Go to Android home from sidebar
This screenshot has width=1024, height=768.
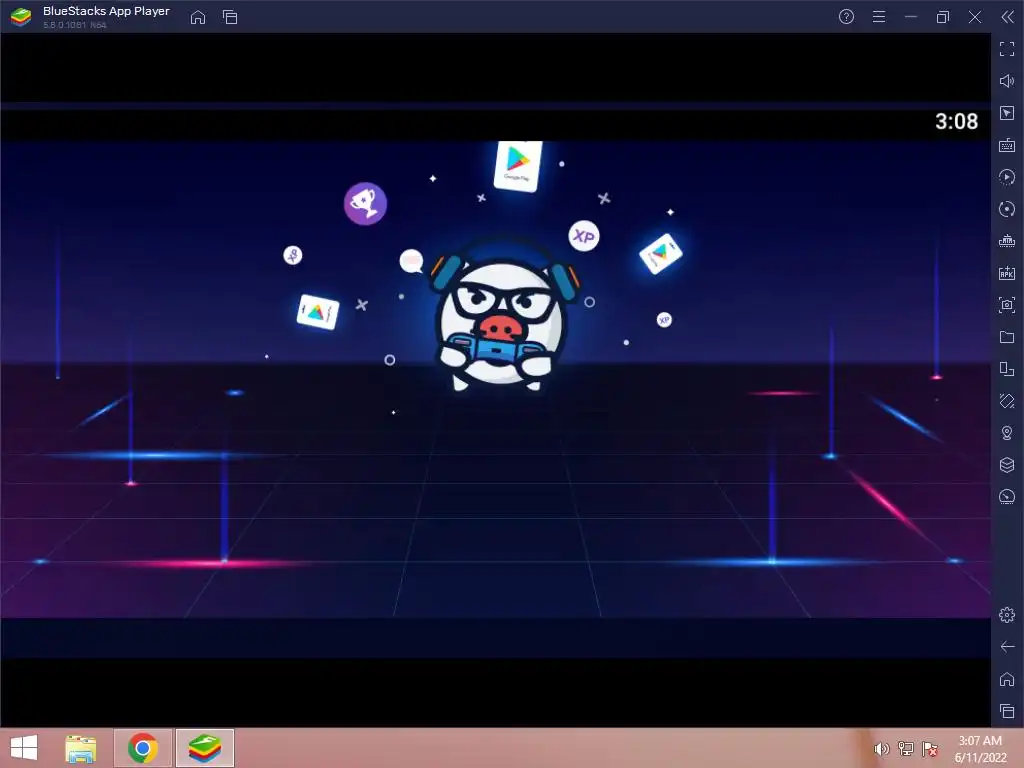[x=1006, y=679]
